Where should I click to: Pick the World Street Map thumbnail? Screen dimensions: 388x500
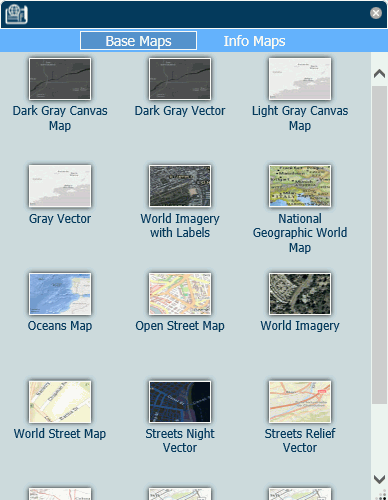coord(60,402)
